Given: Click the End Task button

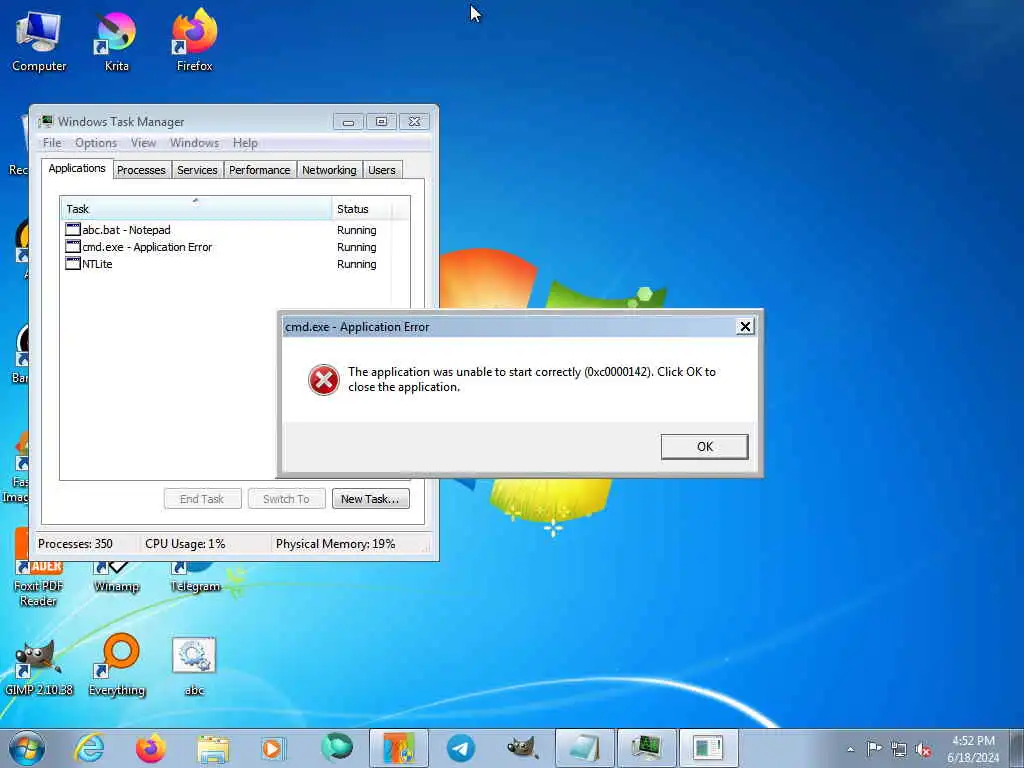Looking at the screenshot, I should 202,499.
